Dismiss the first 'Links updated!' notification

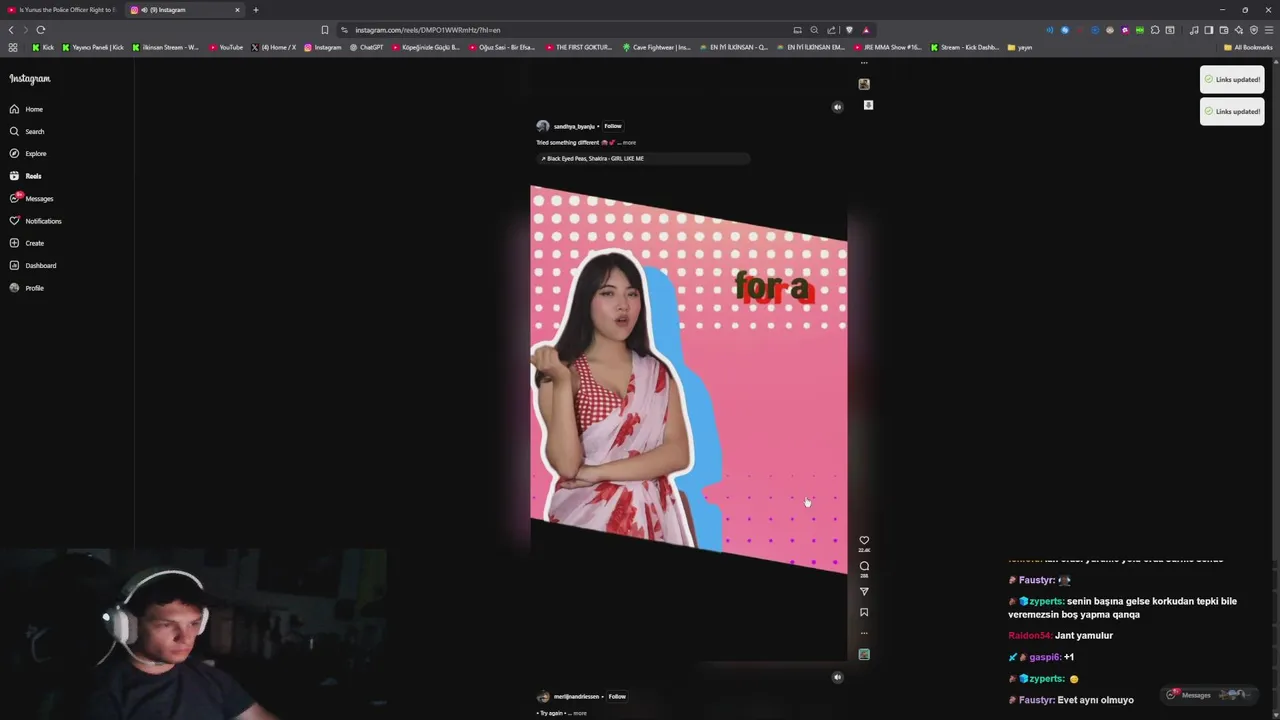1232,80
